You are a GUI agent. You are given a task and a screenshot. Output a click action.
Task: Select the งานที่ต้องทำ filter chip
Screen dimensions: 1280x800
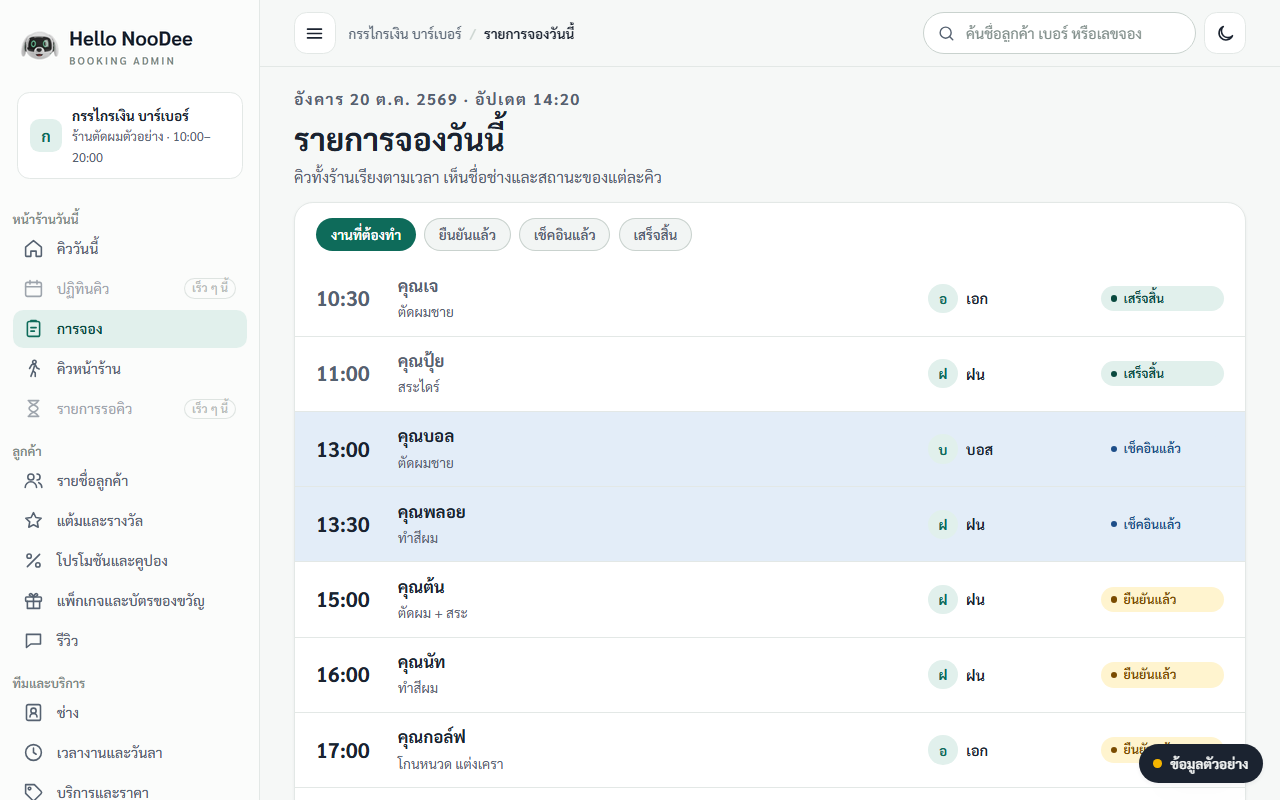click(x=366, y=235)
